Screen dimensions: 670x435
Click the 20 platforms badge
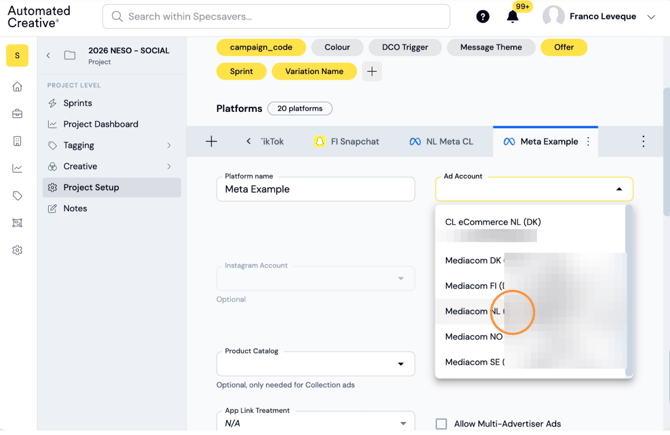click(x=300, y=109)
